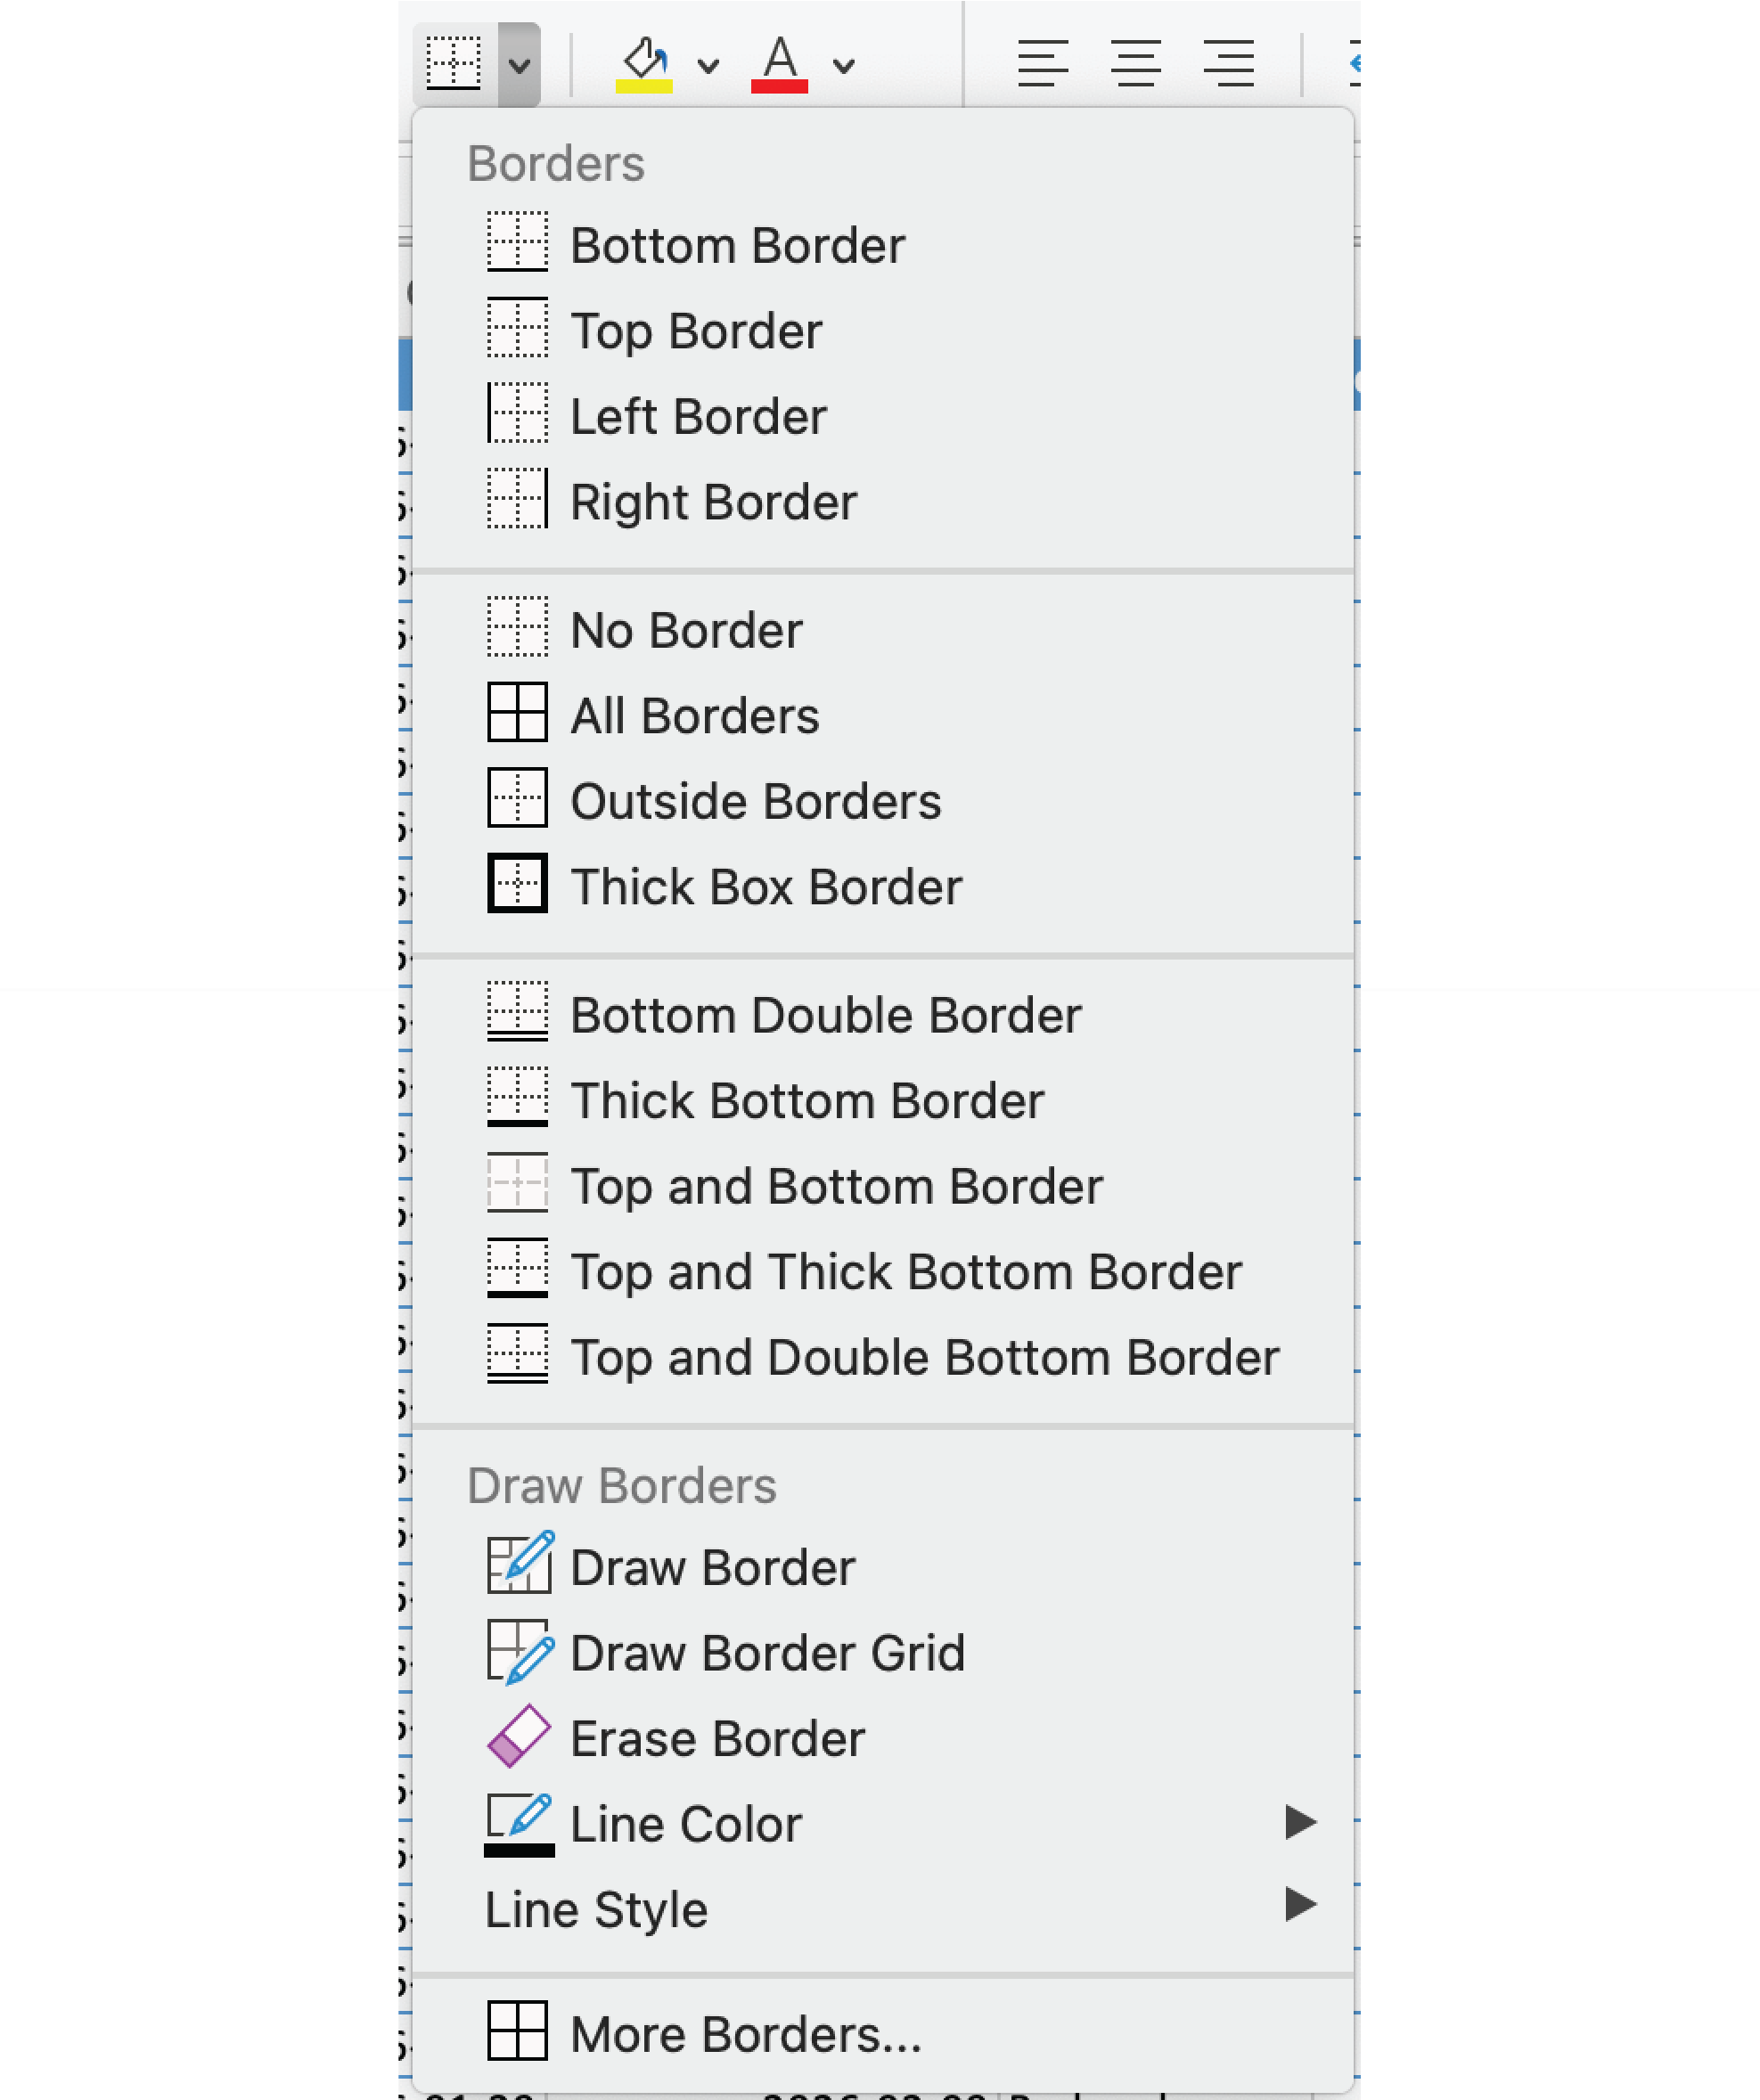Screen dimensions: 1760x2100
Task: Select All Borders menu option
Action: (x=694, y=716)
